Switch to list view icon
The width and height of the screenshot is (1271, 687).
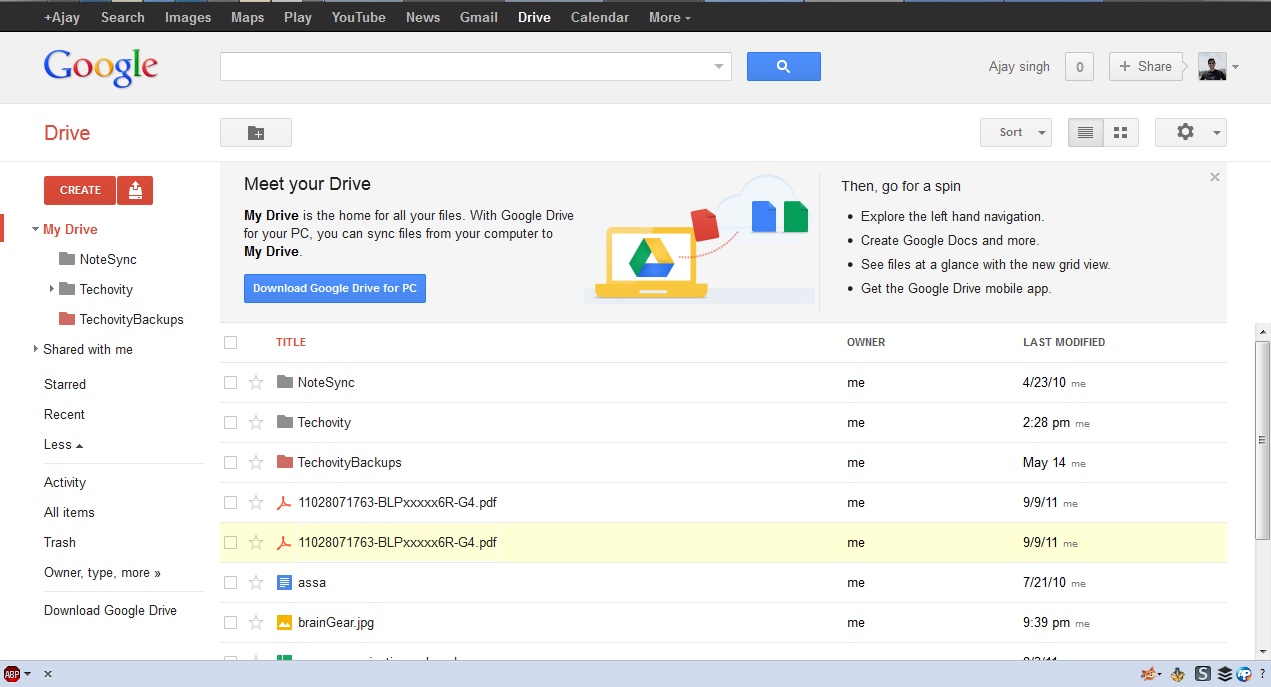coord(1085,132)
